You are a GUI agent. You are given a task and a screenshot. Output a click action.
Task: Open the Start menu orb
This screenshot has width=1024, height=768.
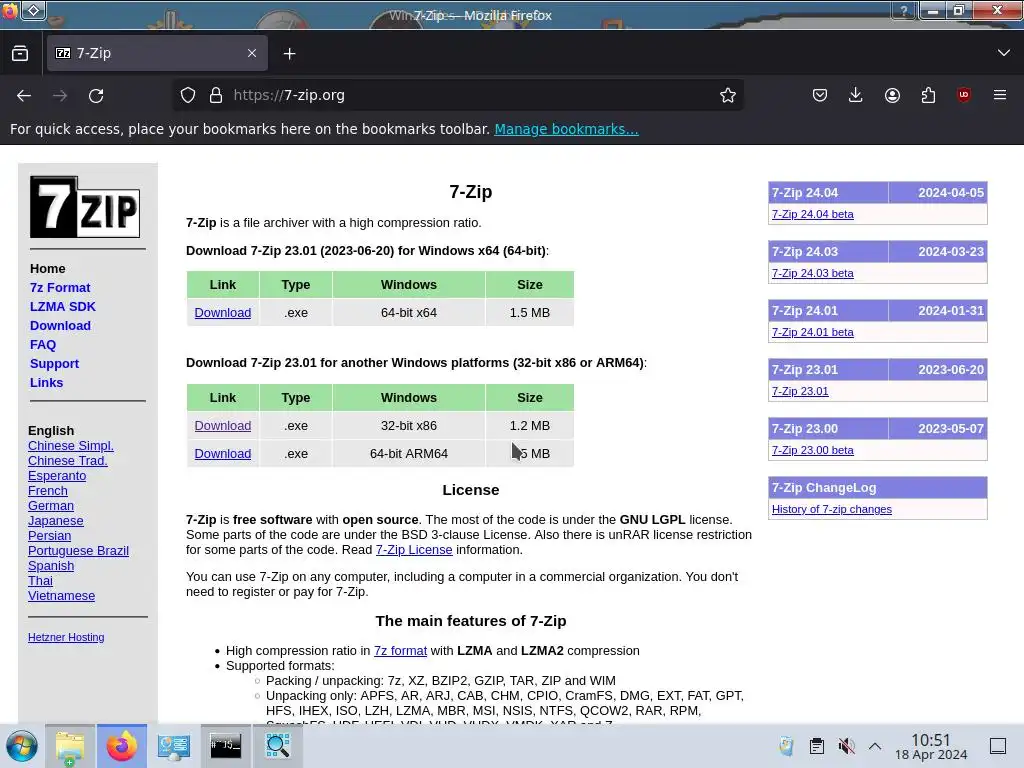point(22,746)
